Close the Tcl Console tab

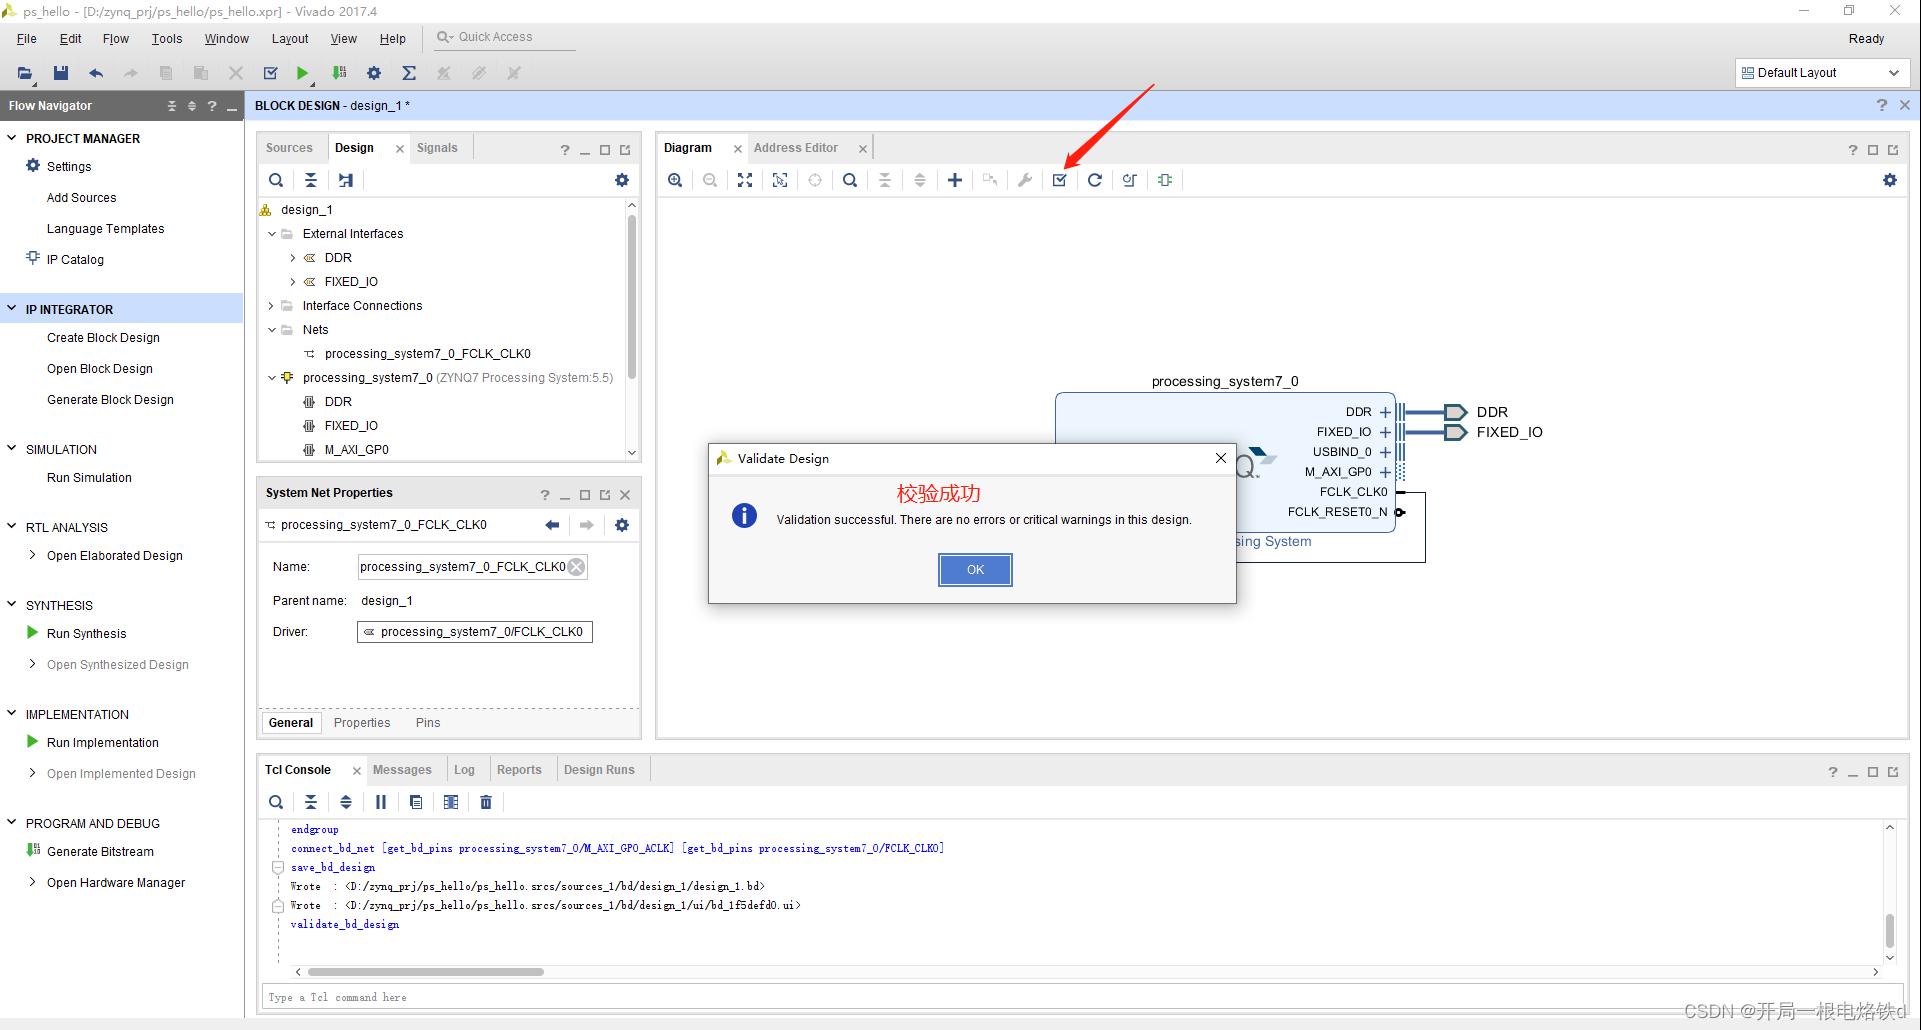click(356, 770)
